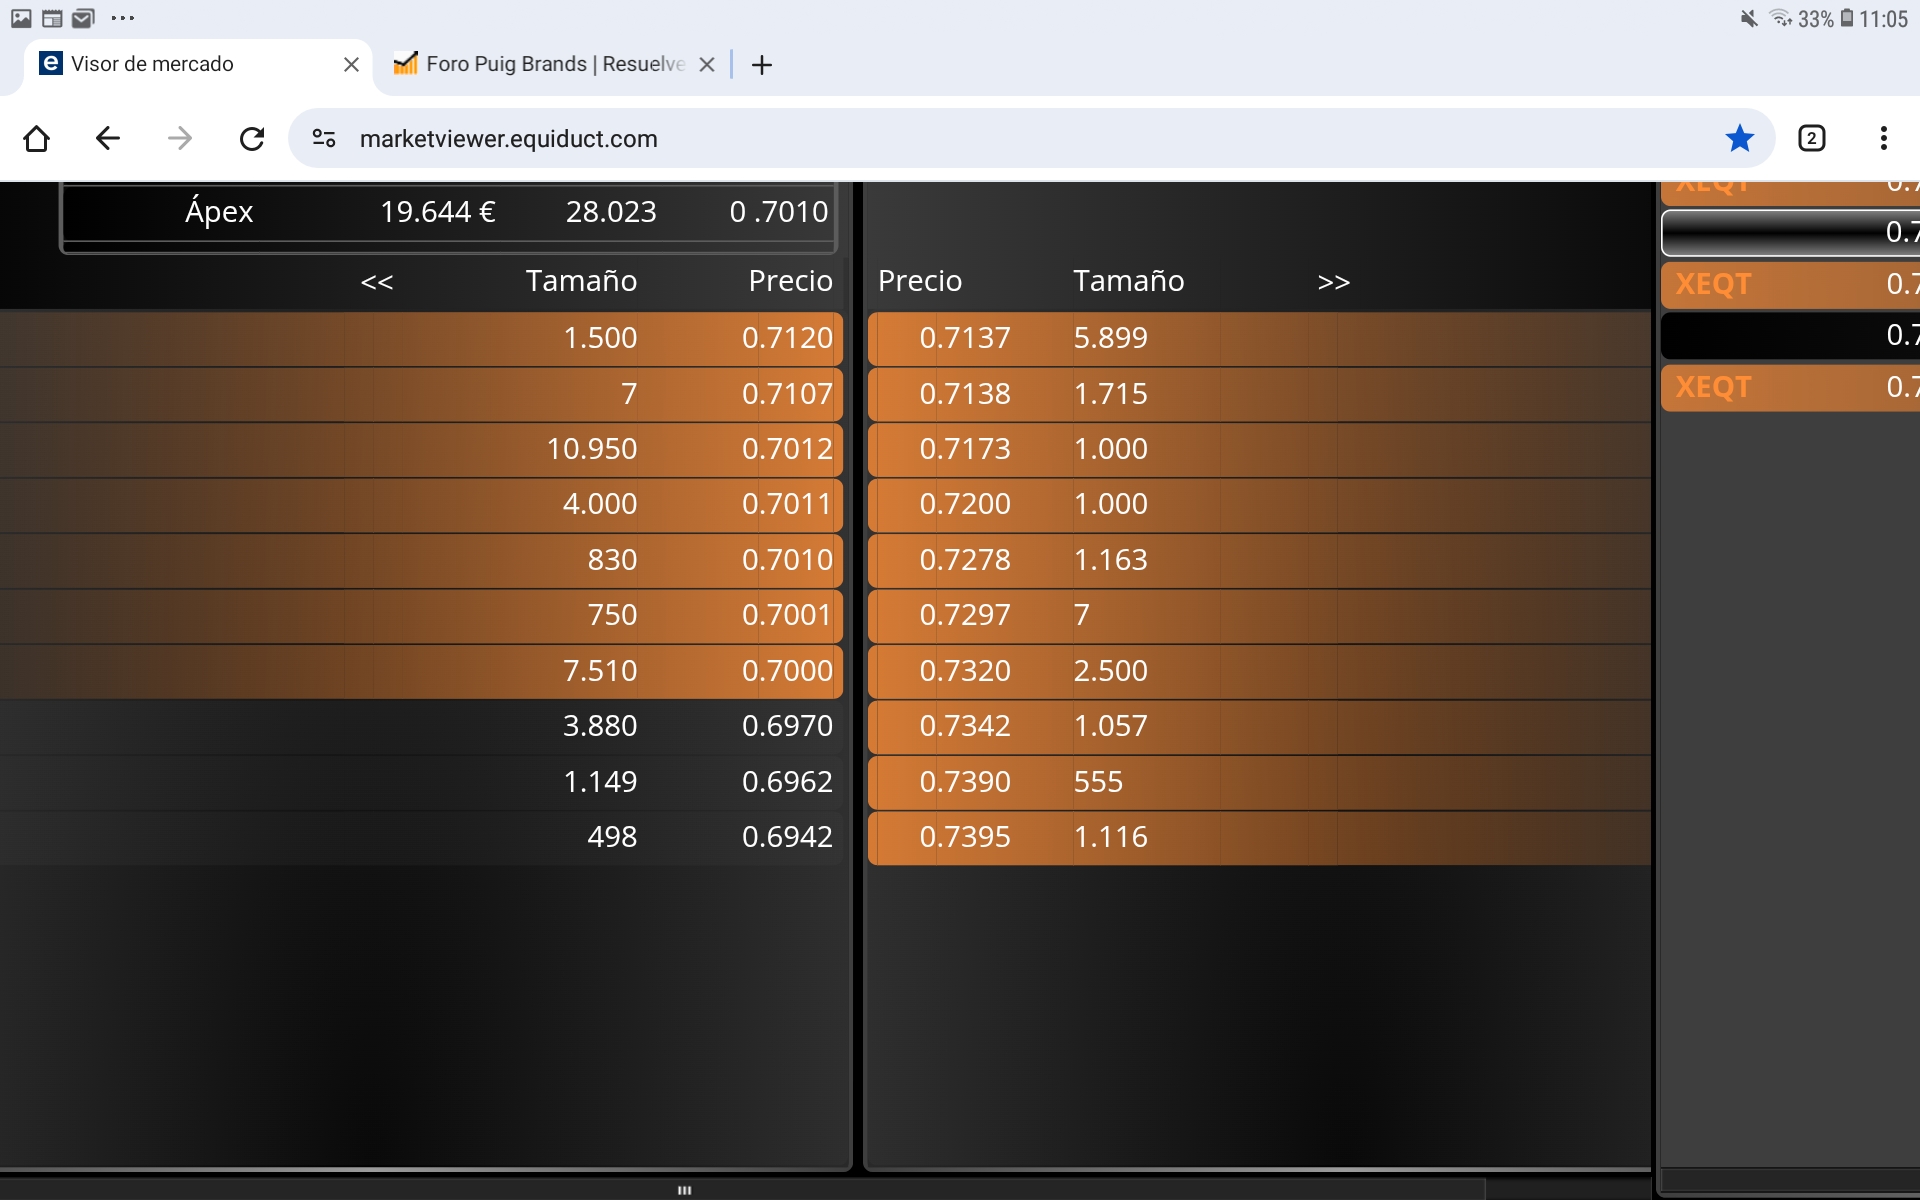Go back with the back arrow
The height and width of the screenshot is (1200, 1920).
pos(108,138)
